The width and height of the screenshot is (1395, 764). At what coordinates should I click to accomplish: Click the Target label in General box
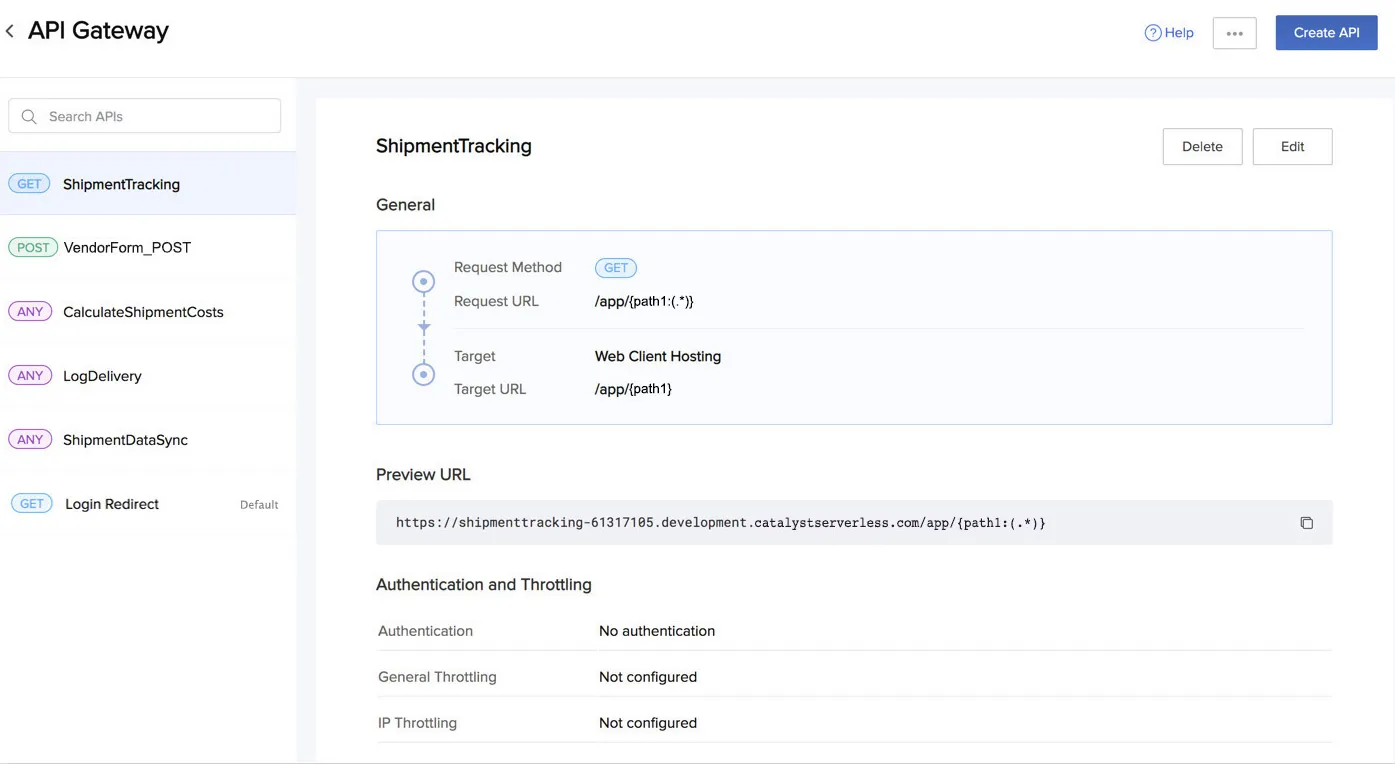[475, 356]
